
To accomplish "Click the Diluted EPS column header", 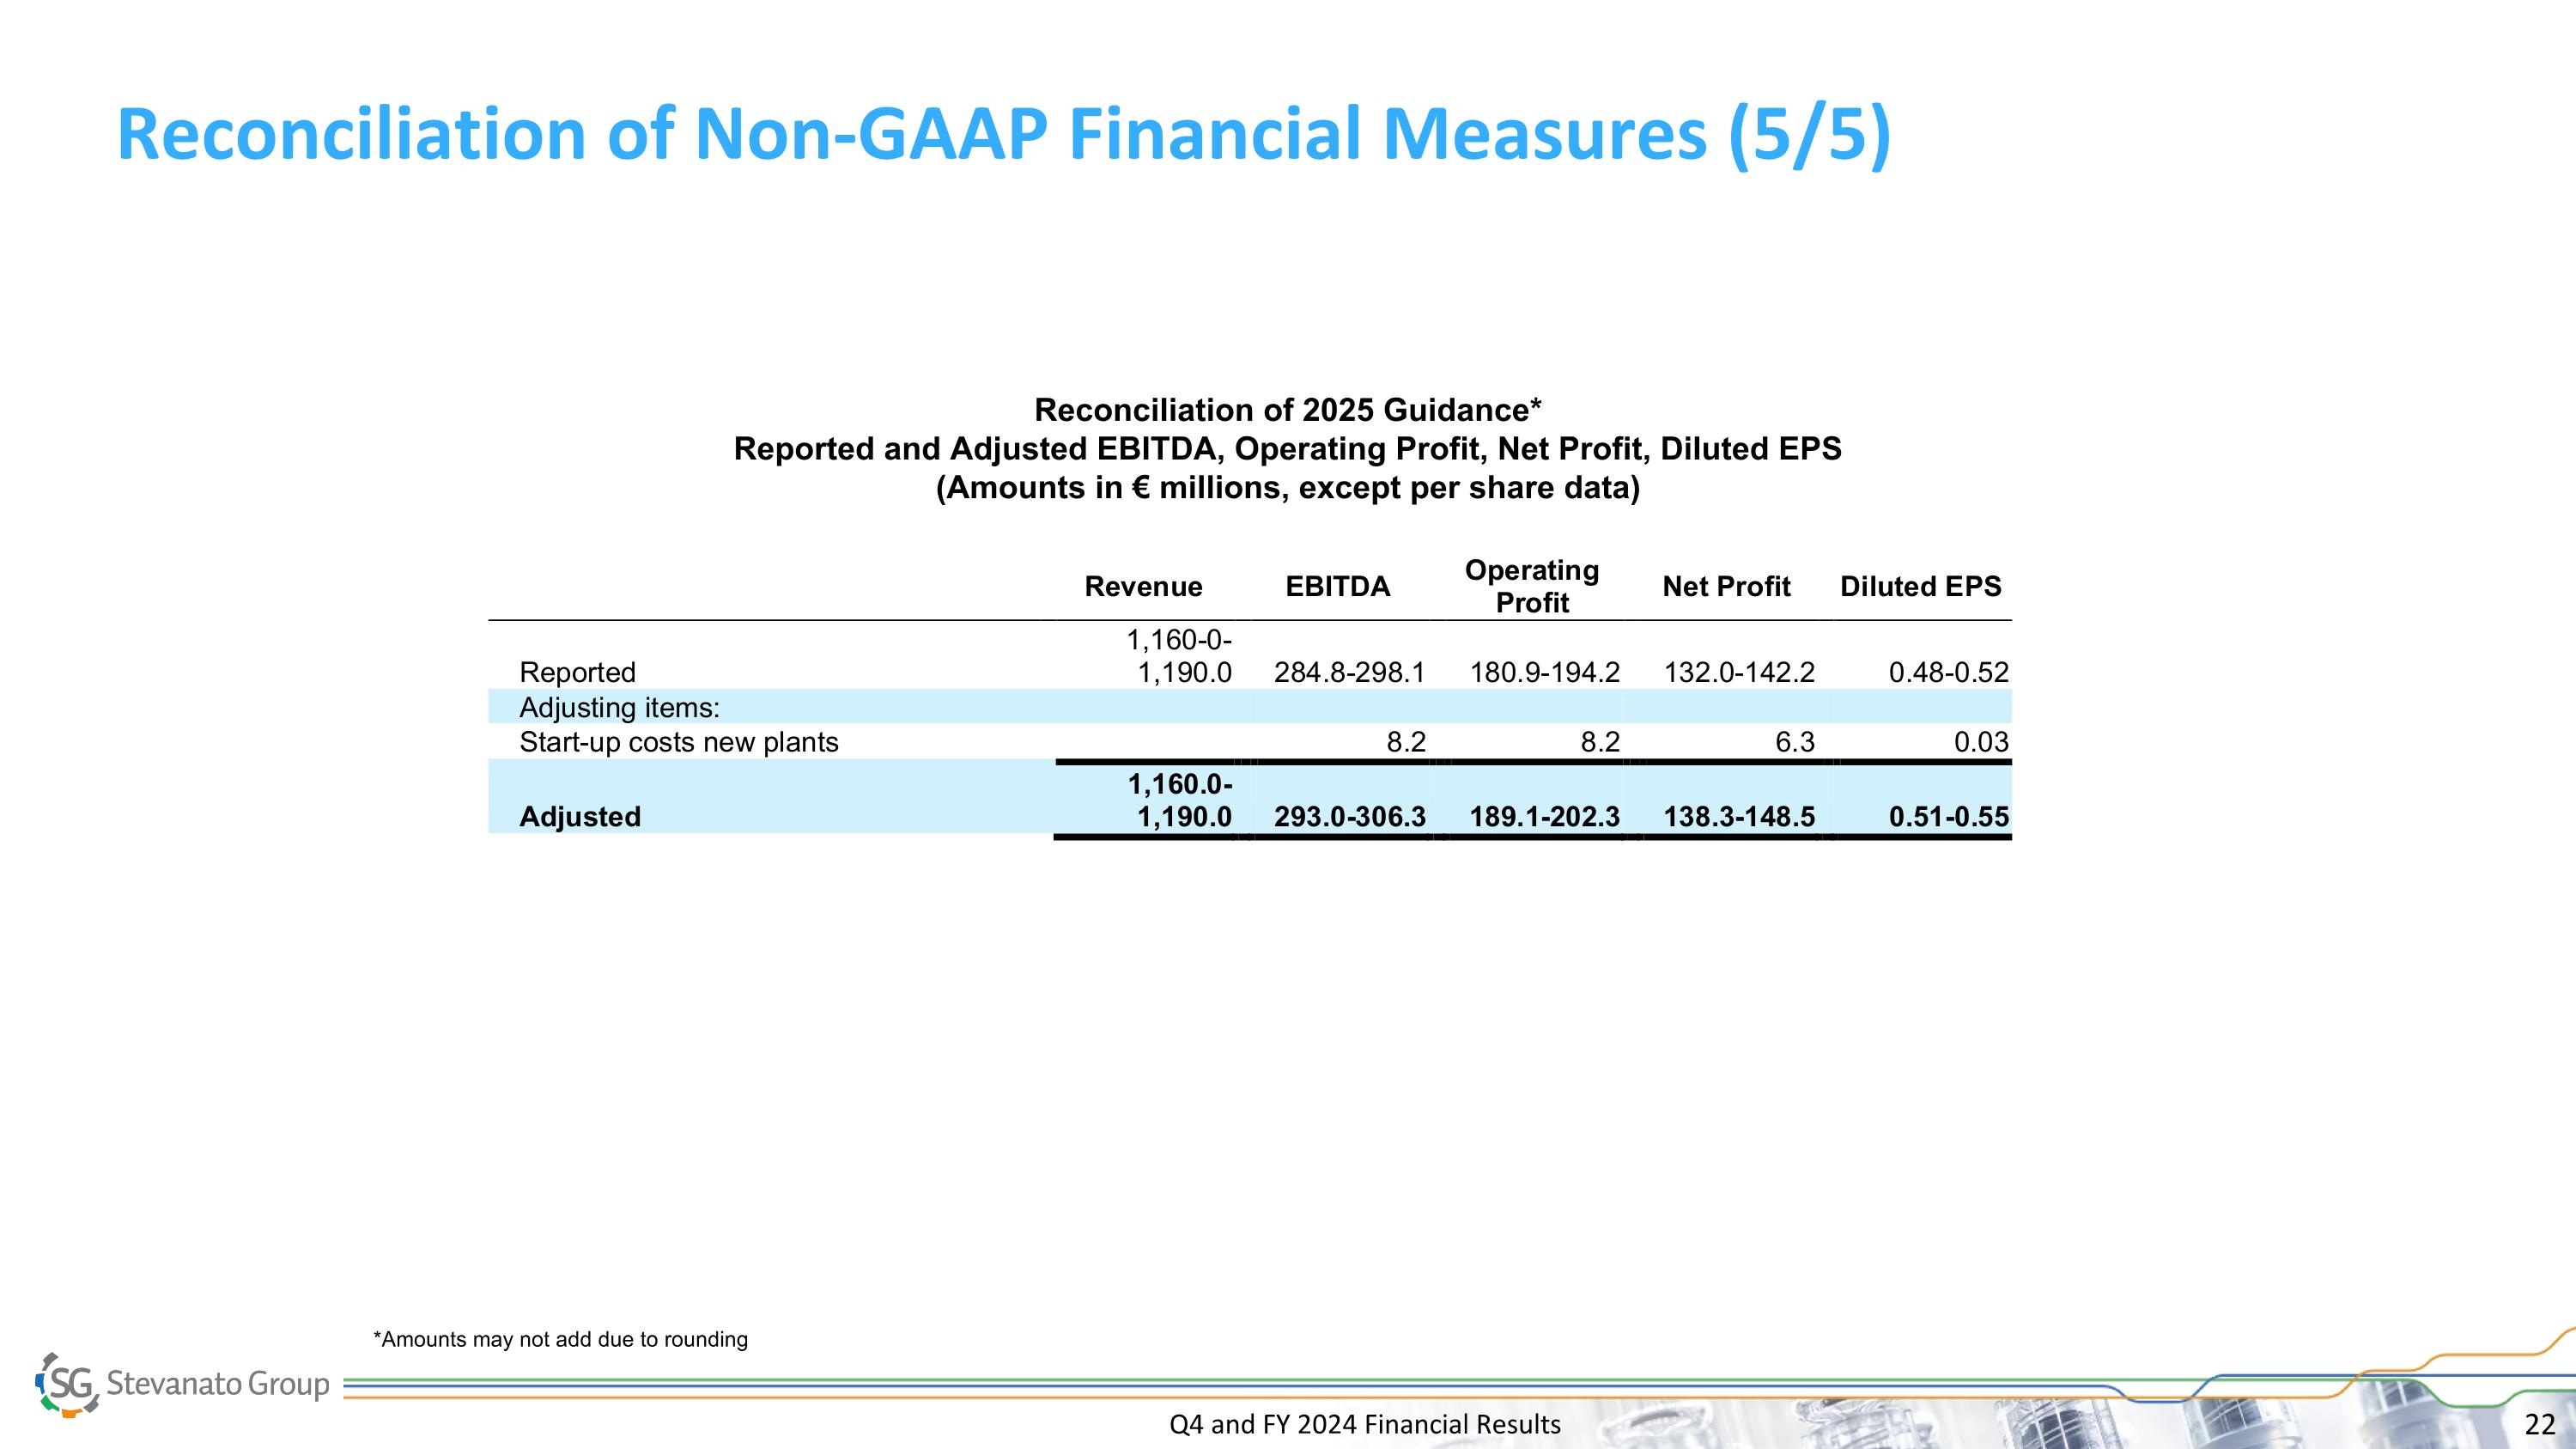I will pos(1921,586).
